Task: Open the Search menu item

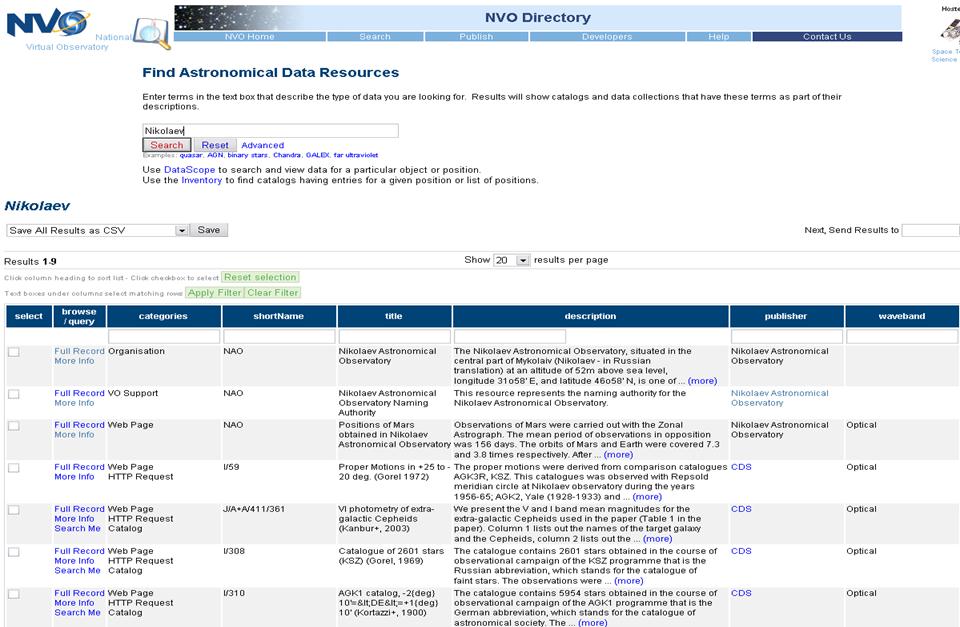Action: pos(375,37)
